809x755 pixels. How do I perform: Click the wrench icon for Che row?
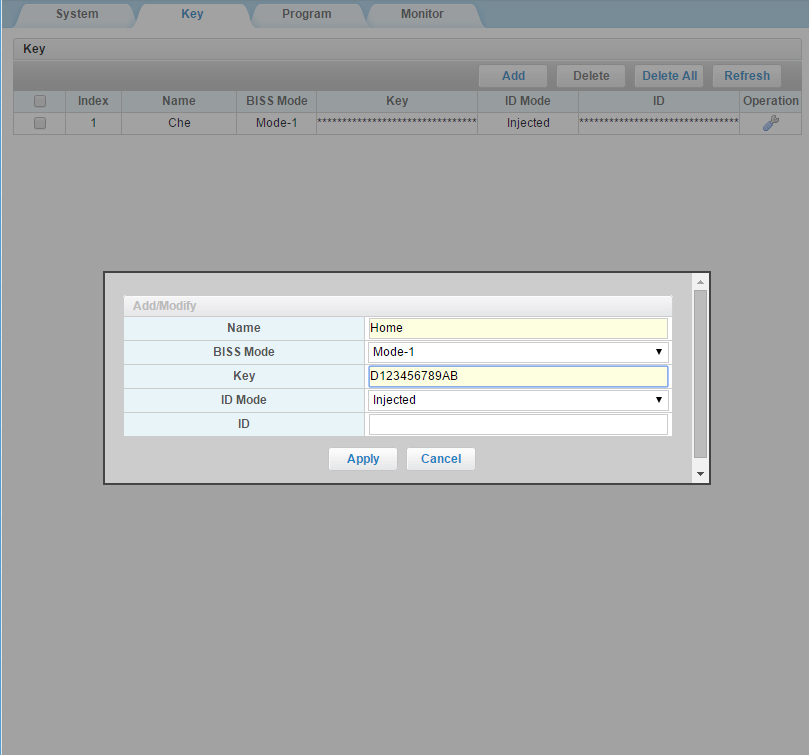click(770, 123)
